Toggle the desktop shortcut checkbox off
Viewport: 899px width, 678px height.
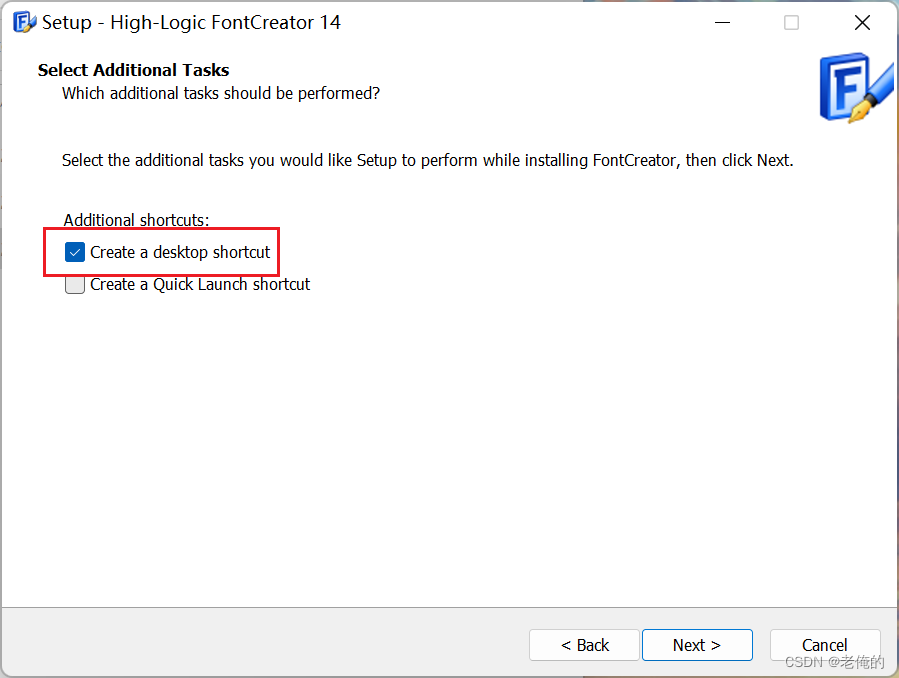point(74,252)
